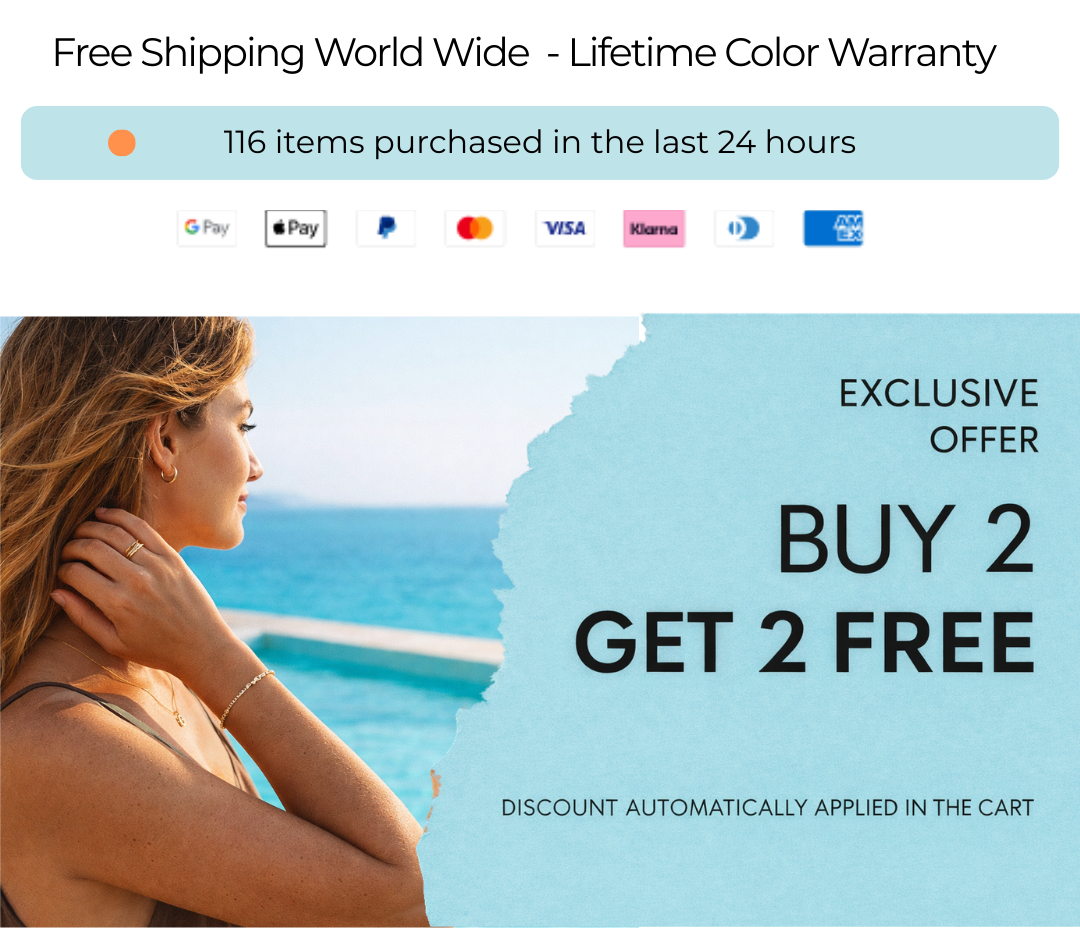Click the GET 2 FREE offer text

804,642
